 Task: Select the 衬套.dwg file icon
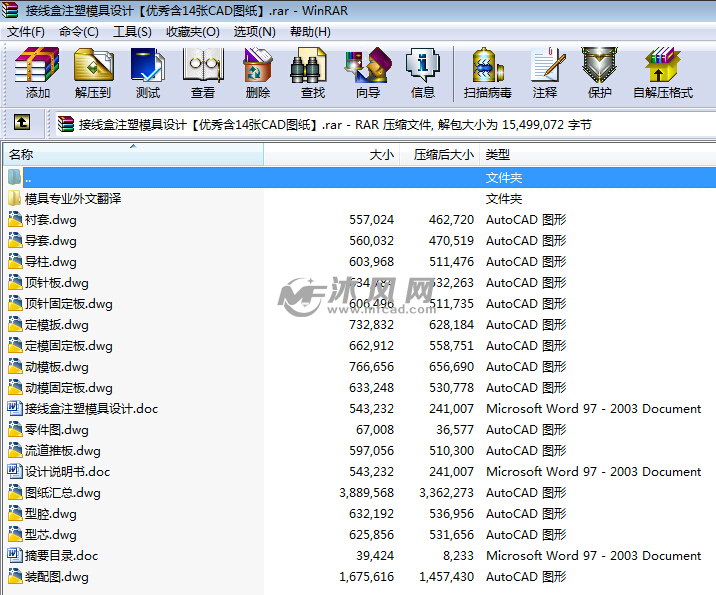[x=15, y=220]
